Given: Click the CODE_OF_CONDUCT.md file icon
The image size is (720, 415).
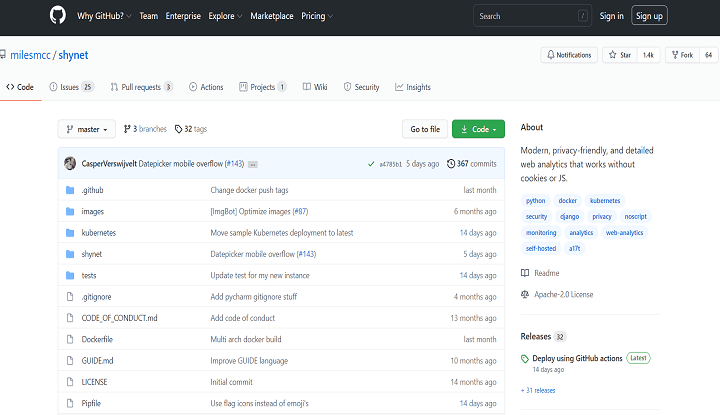Looking at the screenshot, I should tap(70, 318).
